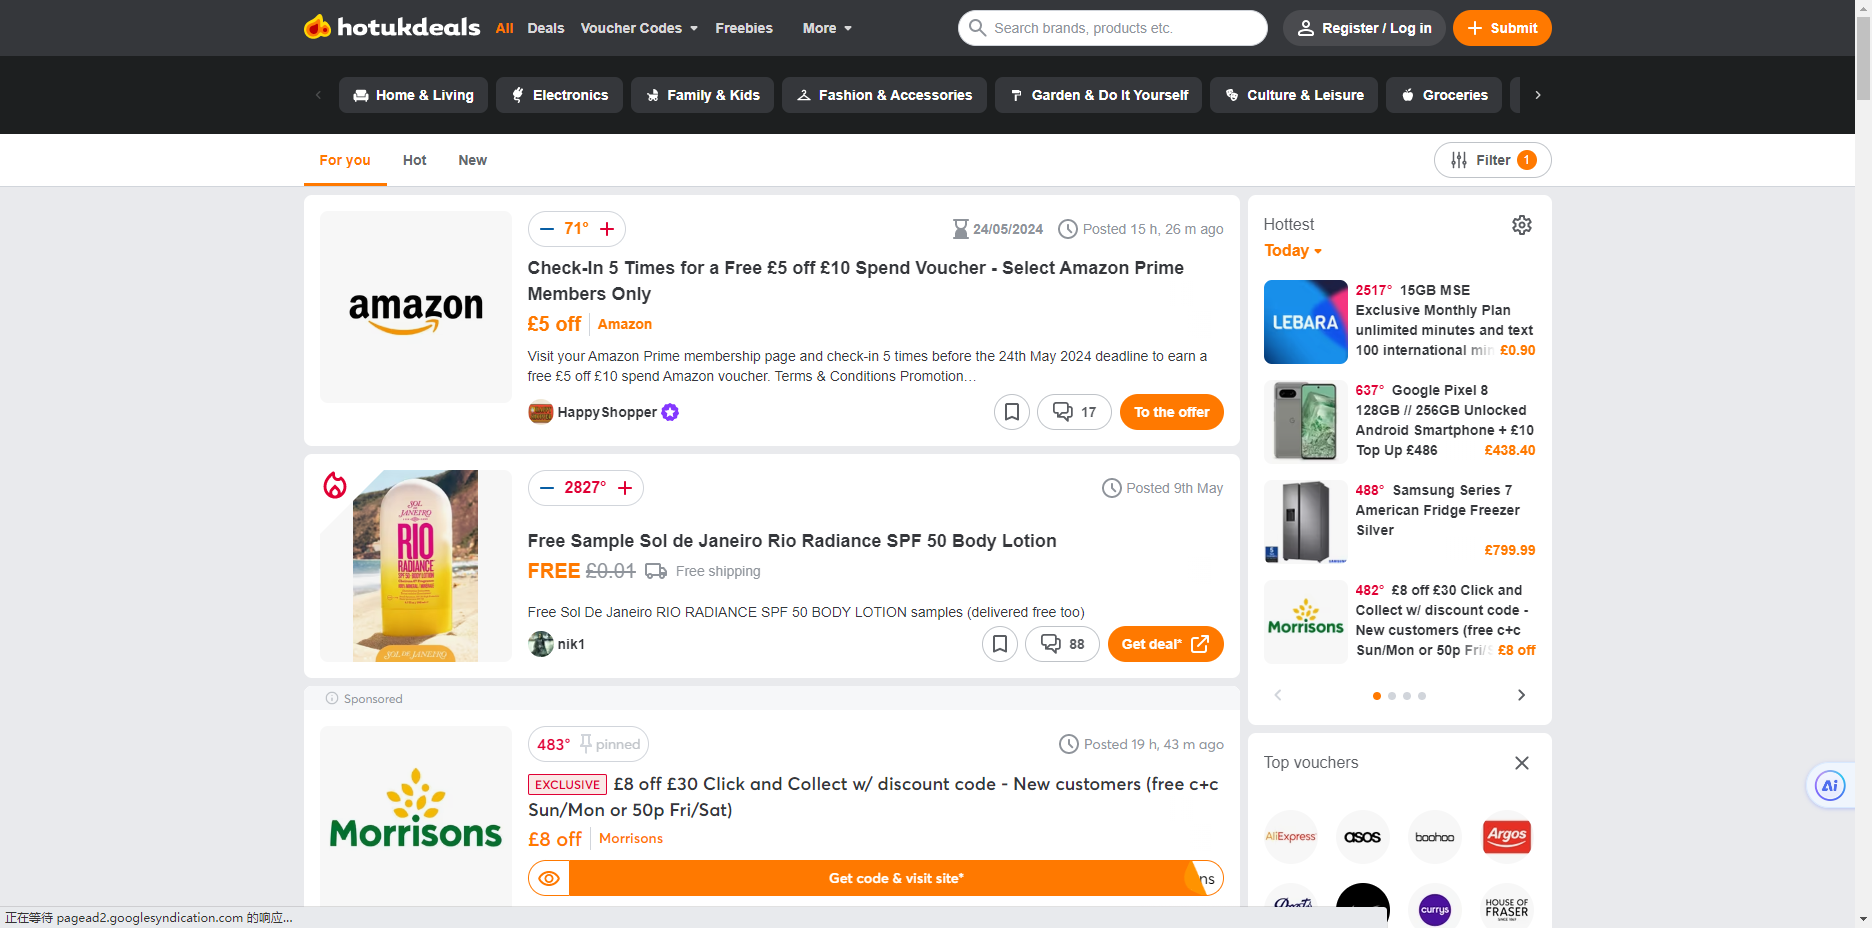The image size is (1872, 928).
Task: Open the Google Pixel 8 hottest deal
Action: coord(1400,422)
